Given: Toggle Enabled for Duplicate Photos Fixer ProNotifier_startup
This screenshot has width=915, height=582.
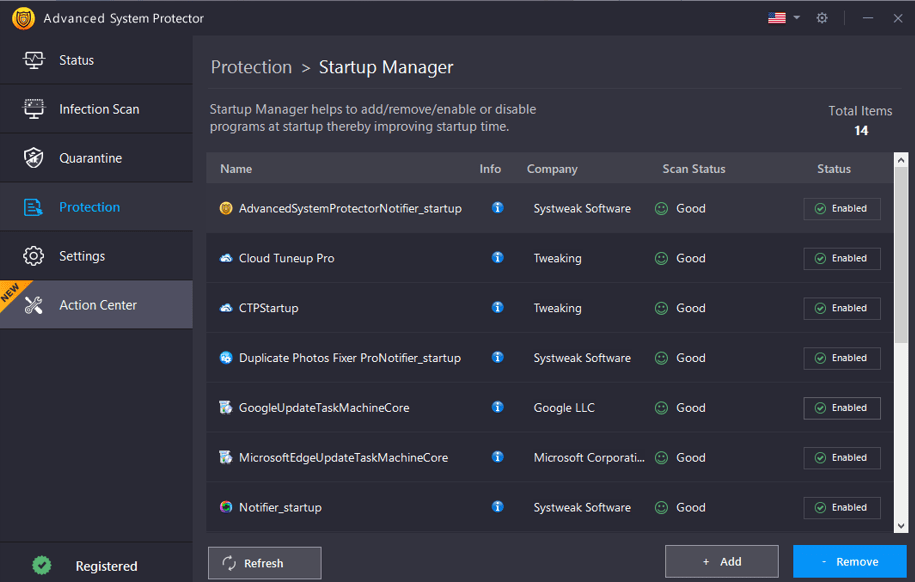Looking at the screenshot, I should [841, 358].
